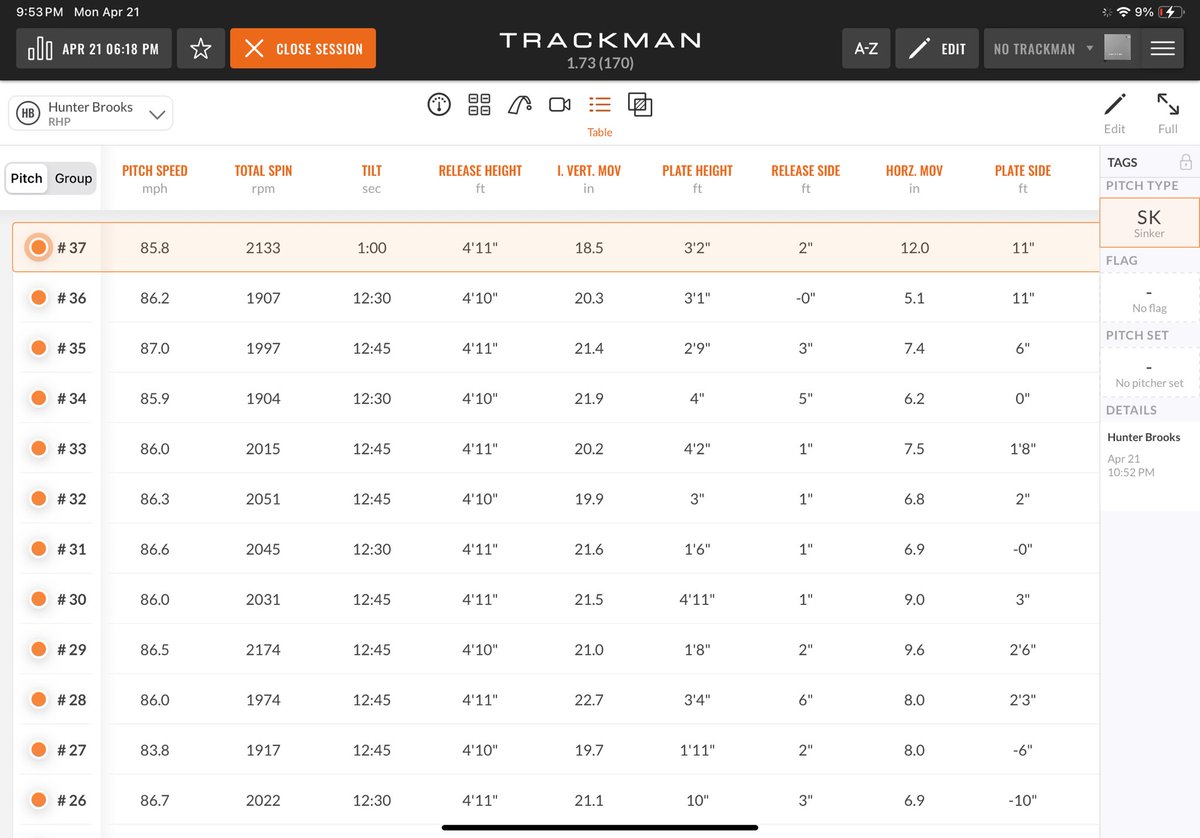Toggle the orange dot for pitch #35
Viewport: 1200px width, 838px height.
pos(38,348)
